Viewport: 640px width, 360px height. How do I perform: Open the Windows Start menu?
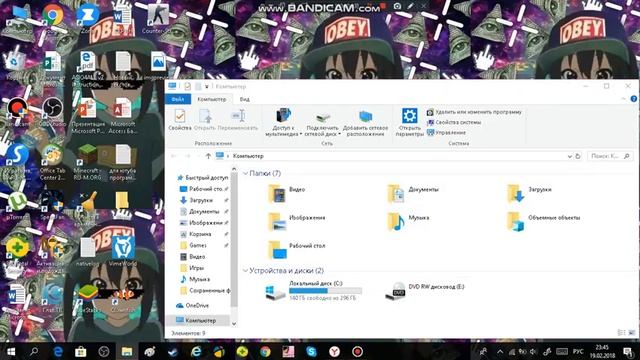pyautogui.click(x=11, y=351)
